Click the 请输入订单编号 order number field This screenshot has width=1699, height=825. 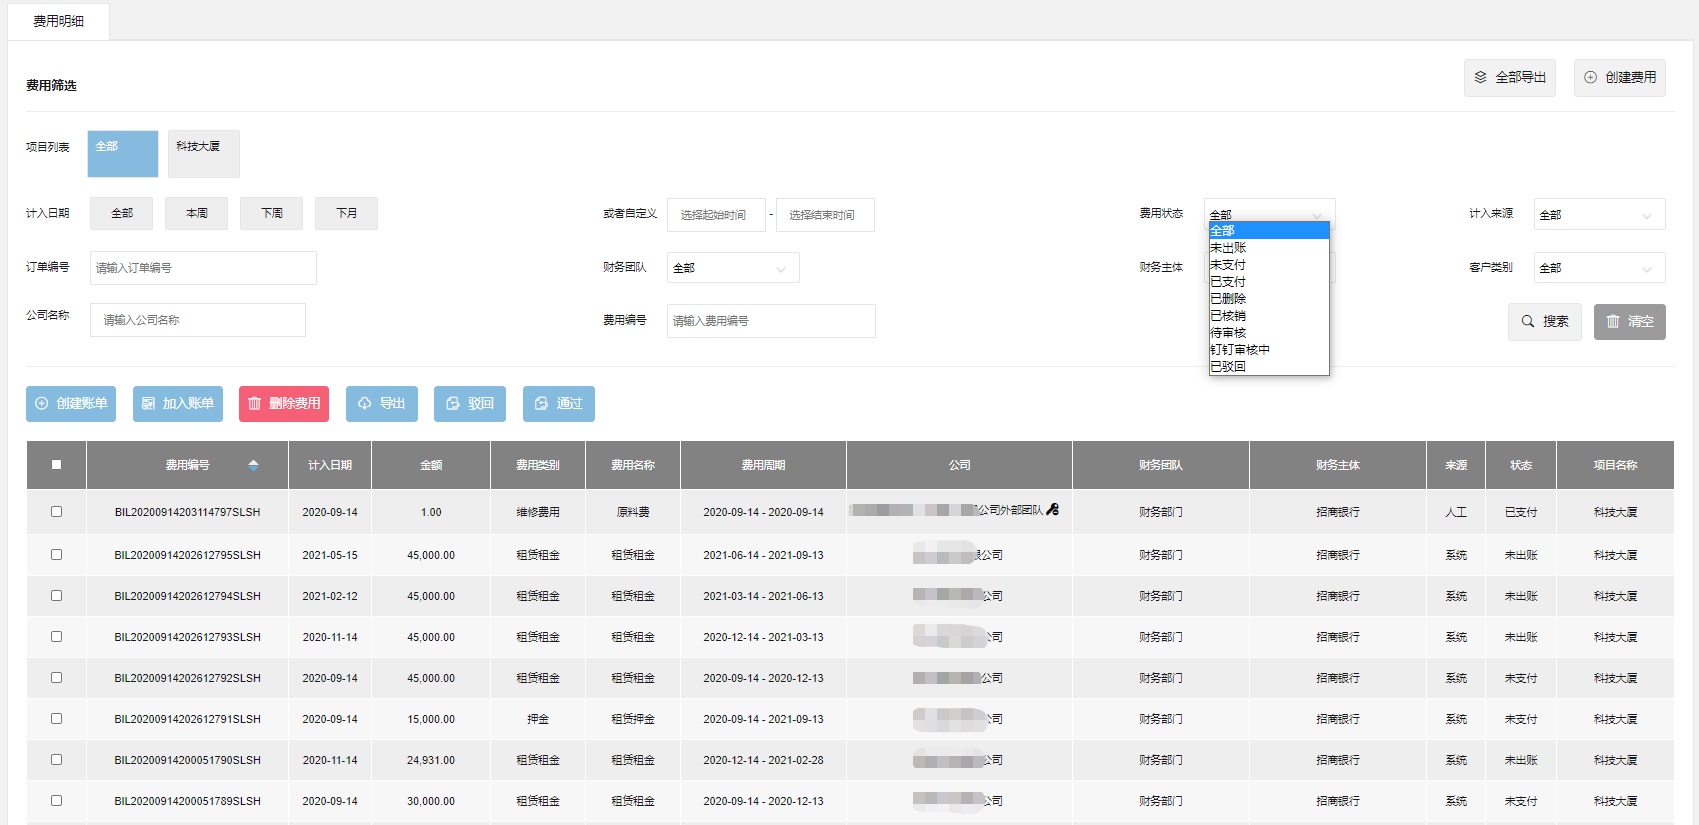click(x=203, y=268)
